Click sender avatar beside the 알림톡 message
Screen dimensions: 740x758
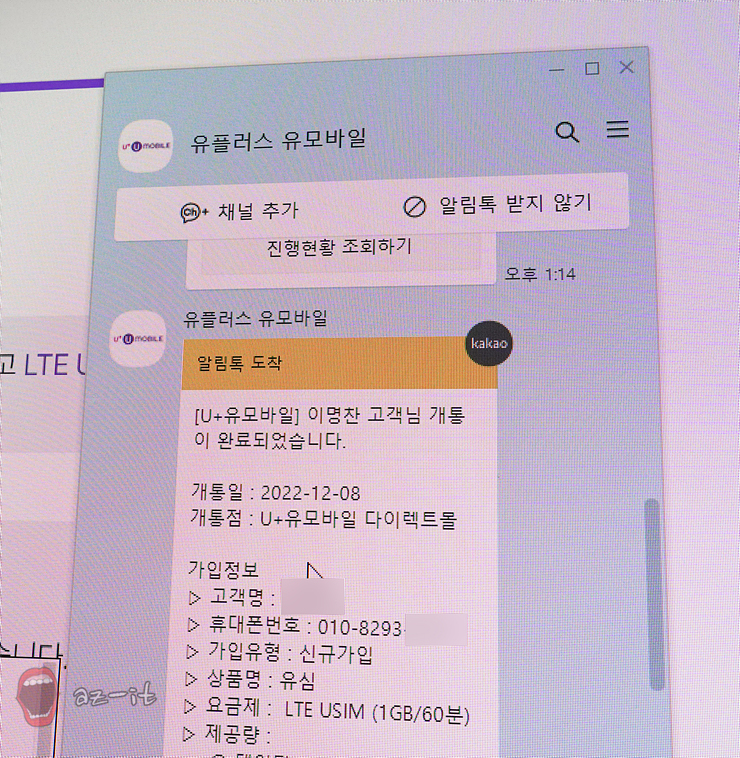[138, 339]
